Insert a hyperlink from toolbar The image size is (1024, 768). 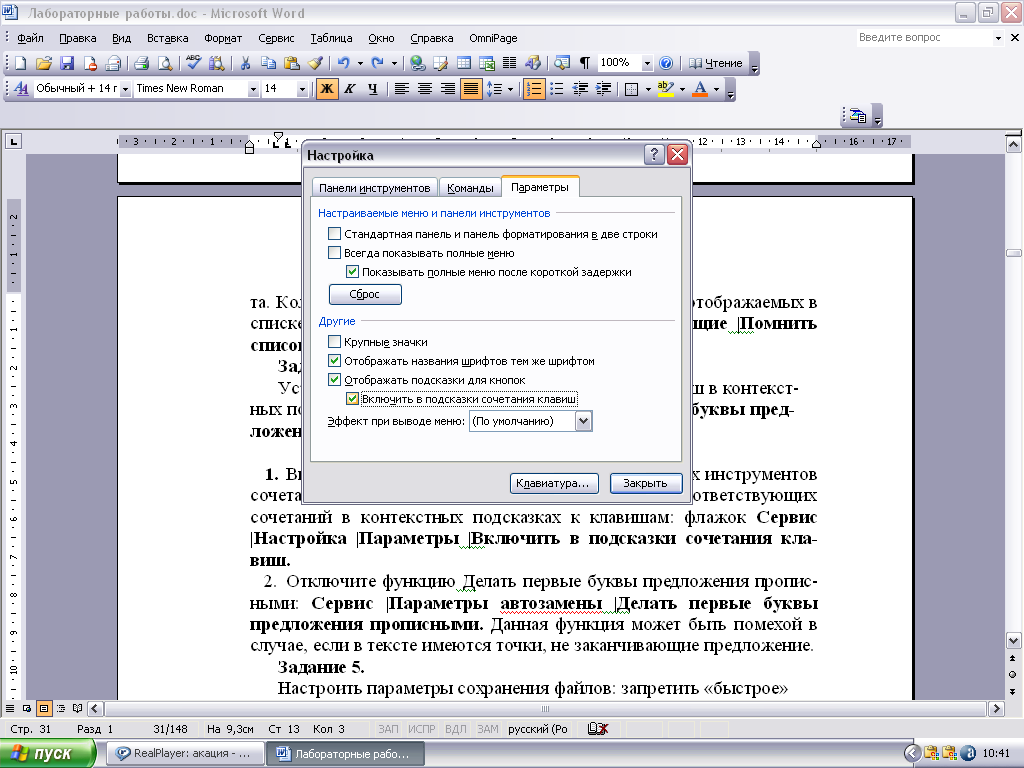pyautogui.click(x=417, y=63)
